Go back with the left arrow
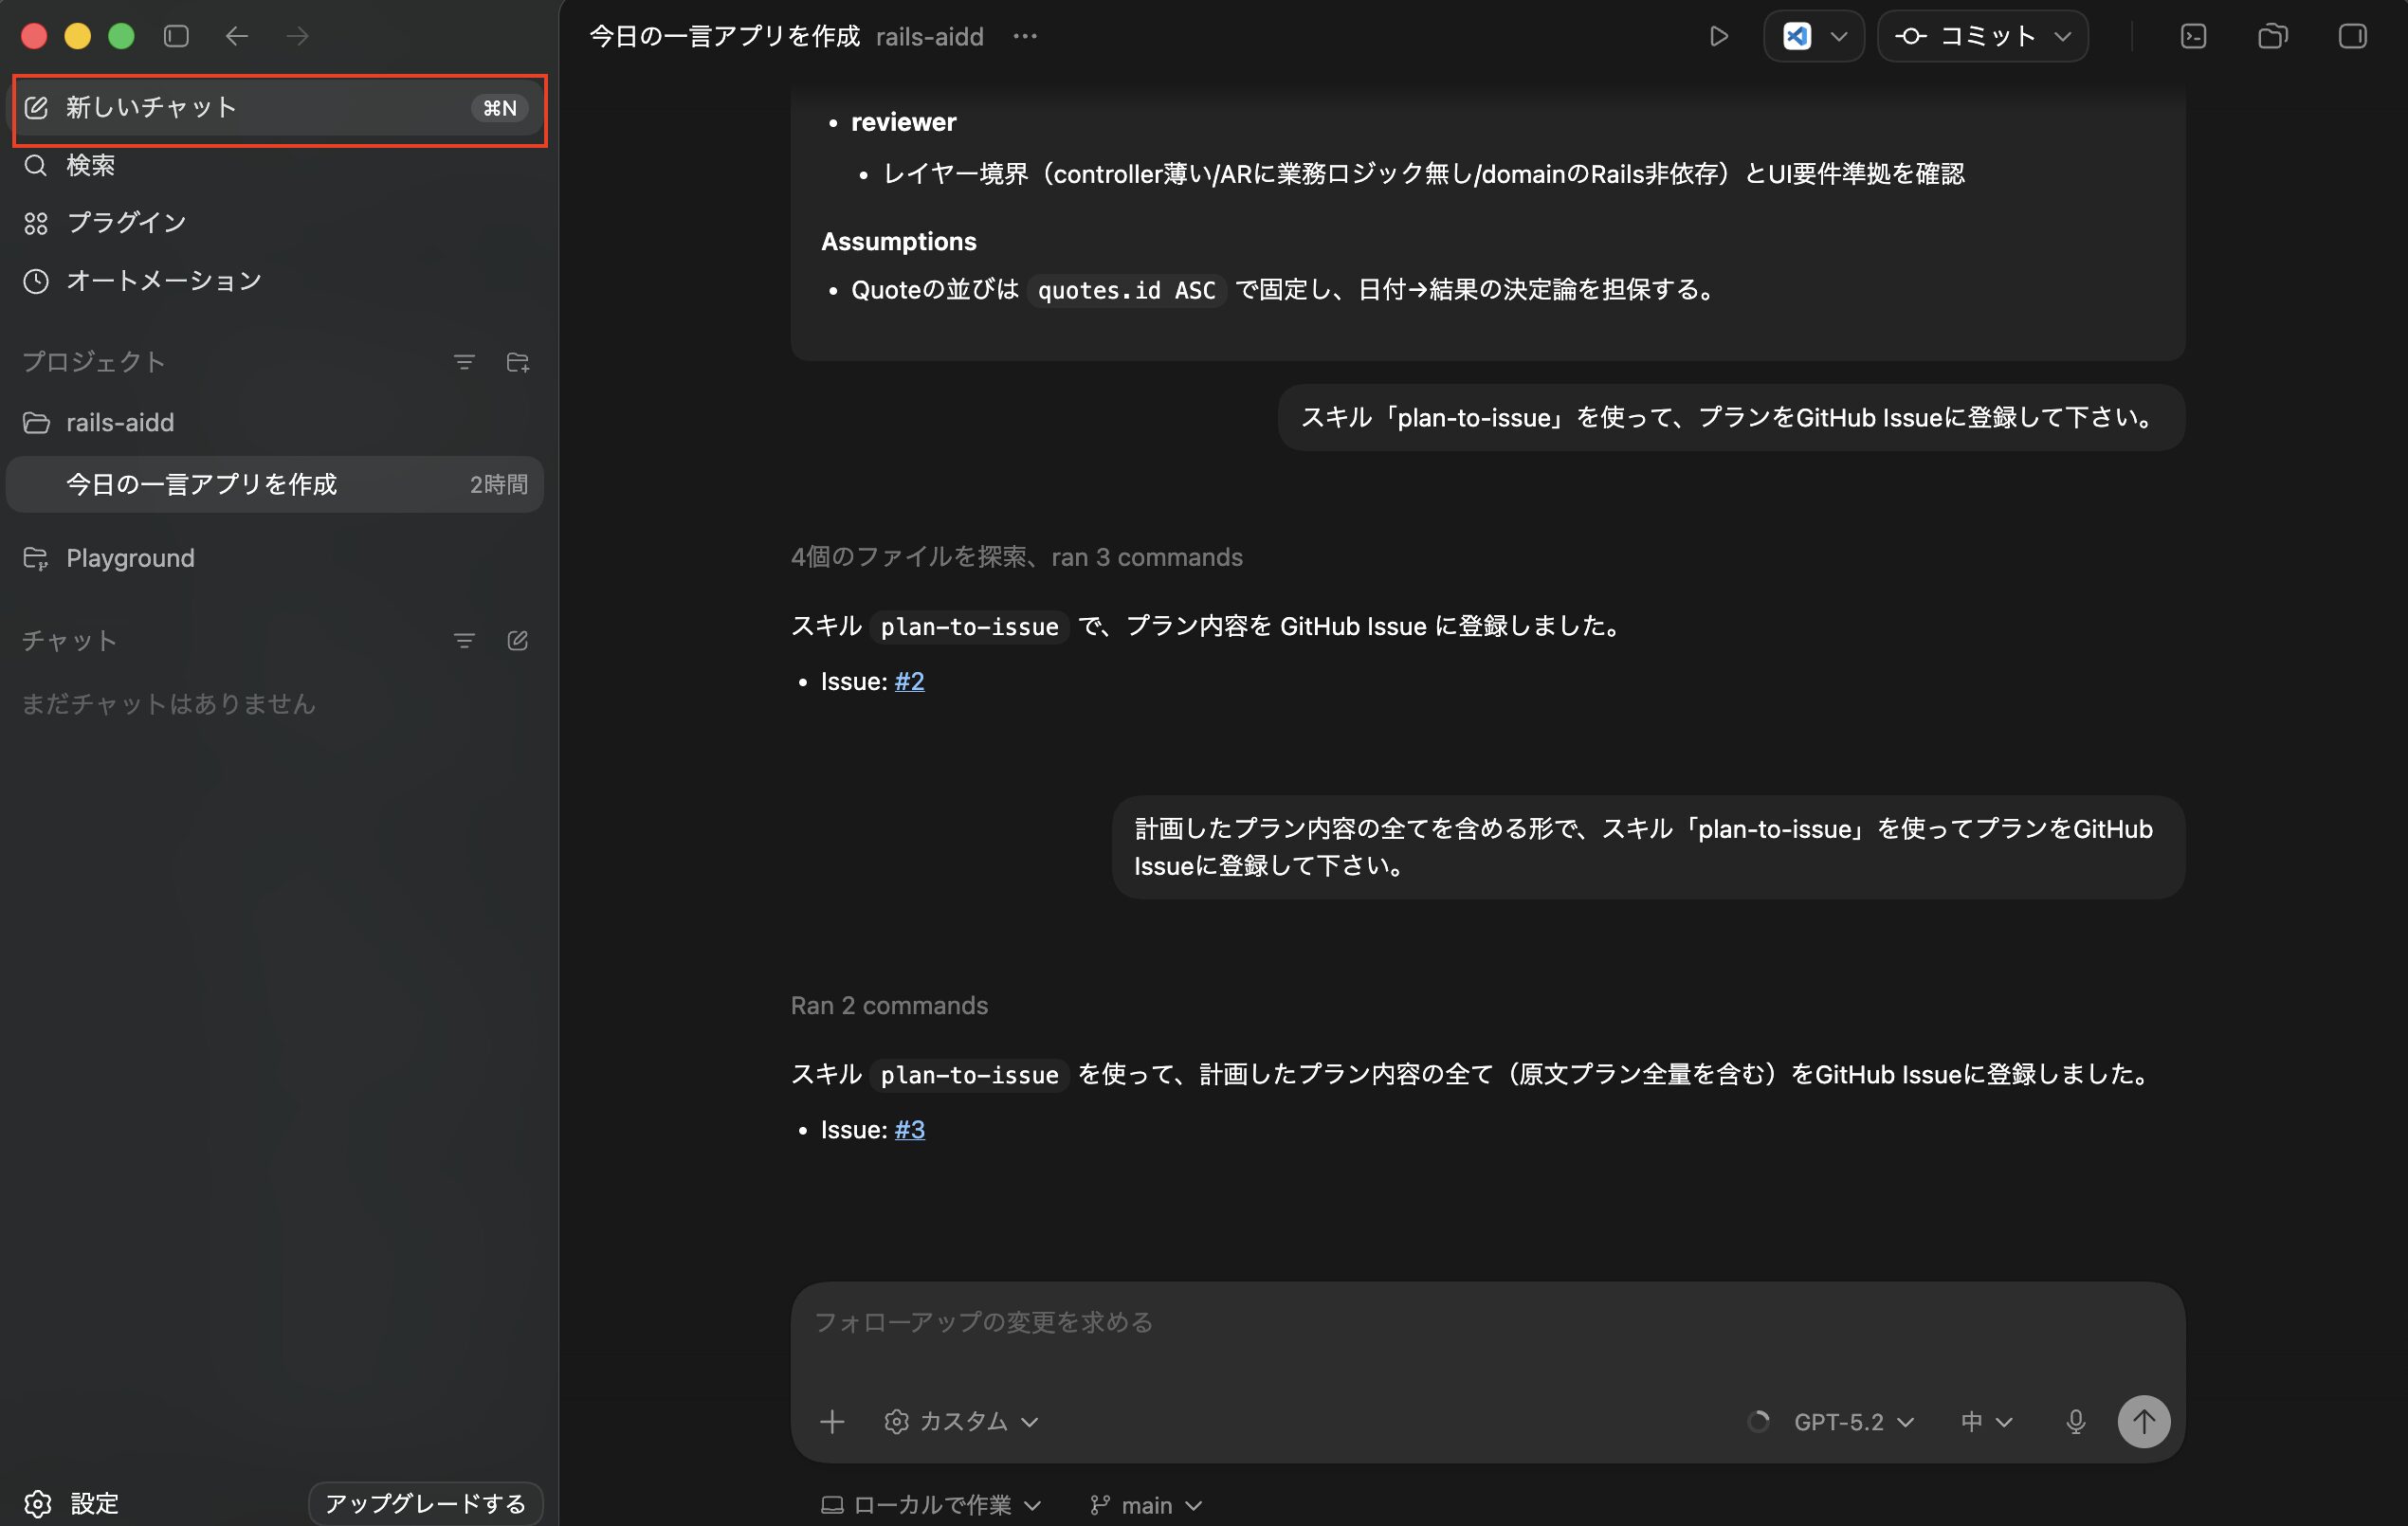2408x1526 pixels. [x=236, y=36]
